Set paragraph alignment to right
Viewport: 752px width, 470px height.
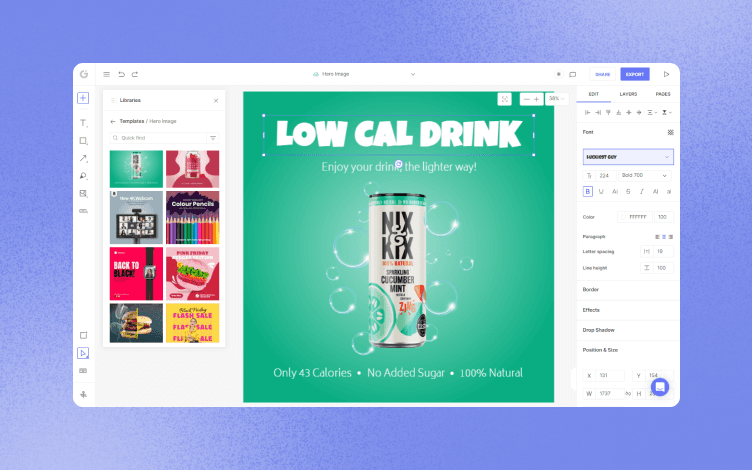tap(670, 237)
